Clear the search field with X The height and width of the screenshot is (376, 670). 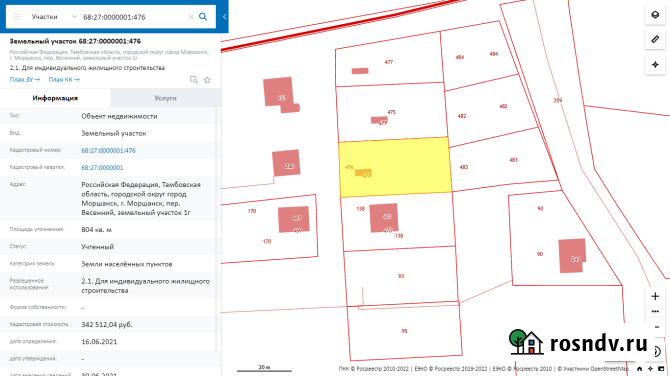tap(191, 17)
